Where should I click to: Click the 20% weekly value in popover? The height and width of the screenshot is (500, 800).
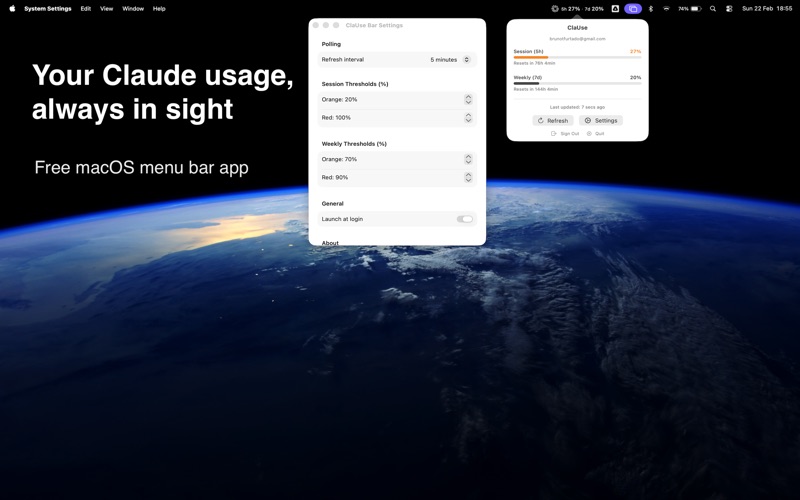[x=635, y=78]
